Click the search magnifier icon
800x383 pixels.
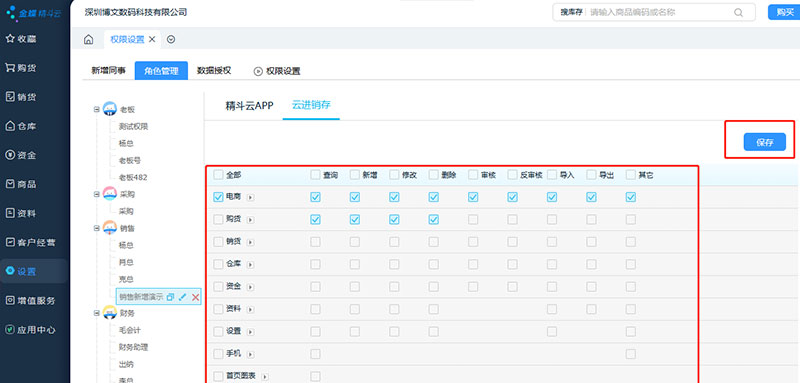[738, 13]
